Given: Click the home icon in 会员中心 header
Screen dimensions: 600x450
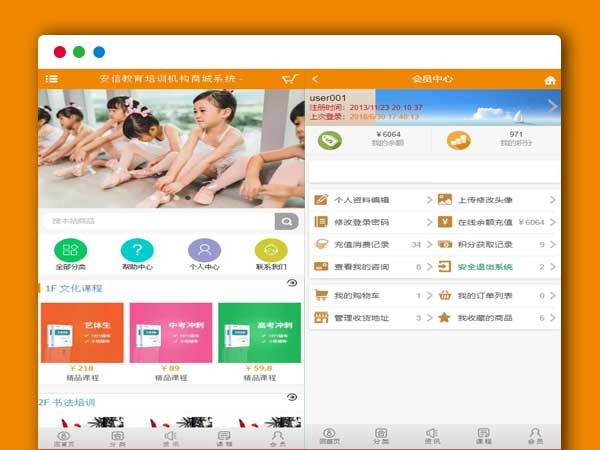Looking at the screenshot, I should pyautogui.click(x=549, y=80).
